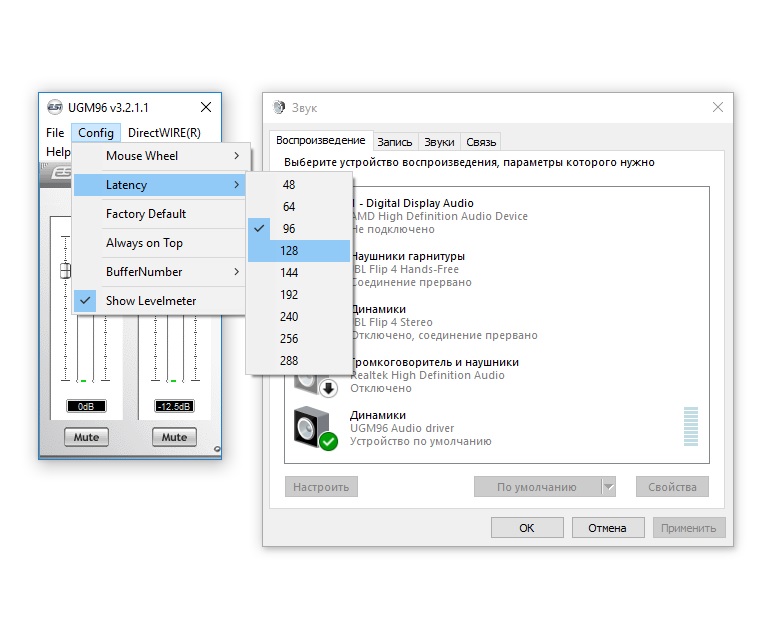
Task: Open Свойства of the selected device
Action: pyautogui.click(x=672, y=487)
